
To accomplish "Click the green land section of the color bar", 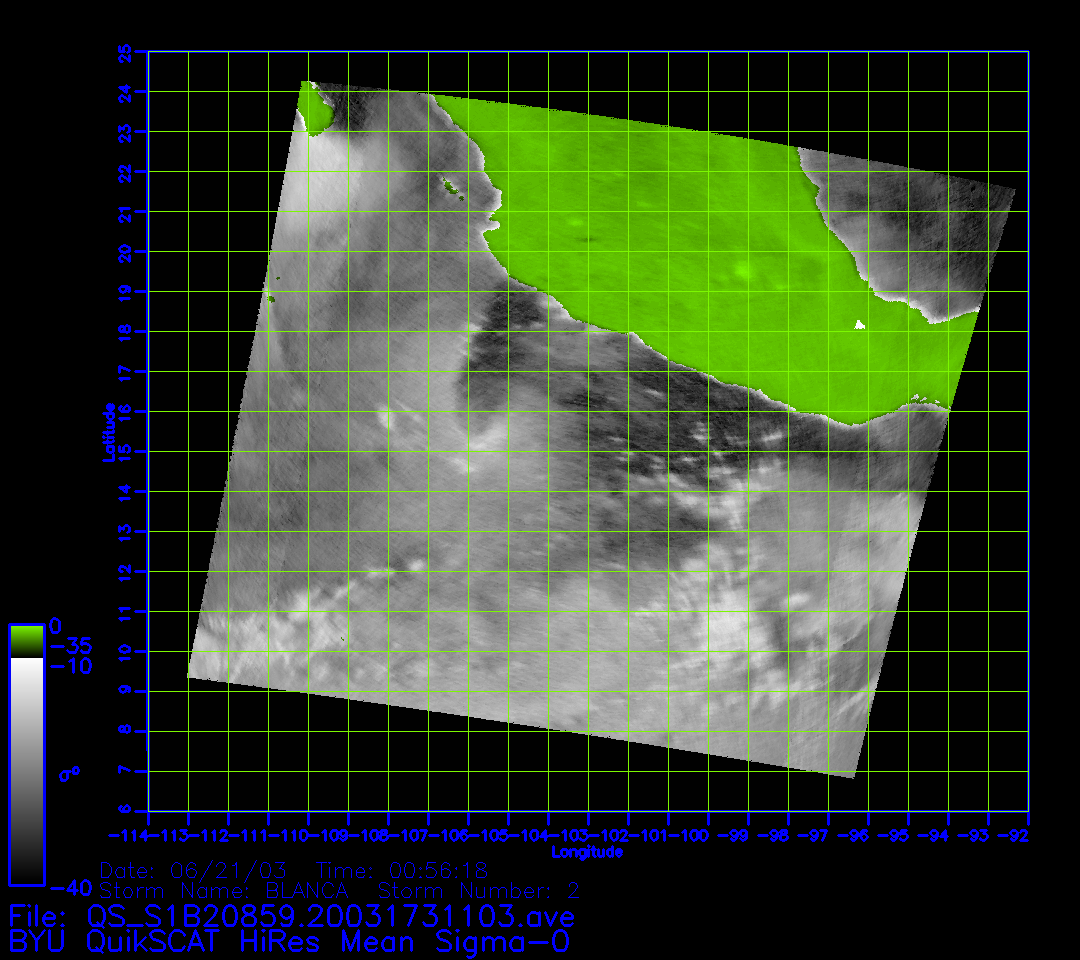I will [26, 641].
